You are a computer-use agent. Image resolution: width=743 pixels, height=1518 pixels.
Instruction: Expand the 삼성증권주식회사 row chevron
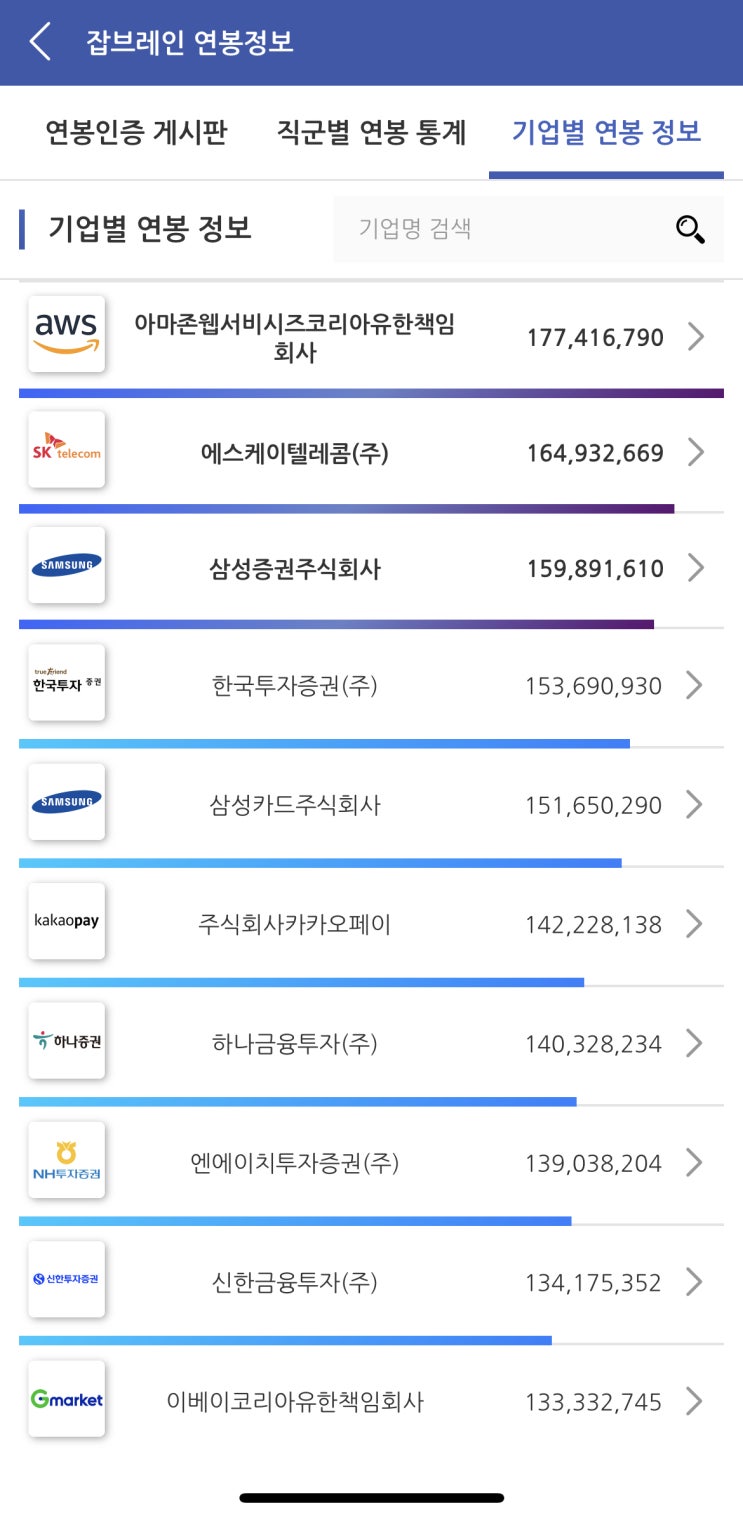click(696, 568)
